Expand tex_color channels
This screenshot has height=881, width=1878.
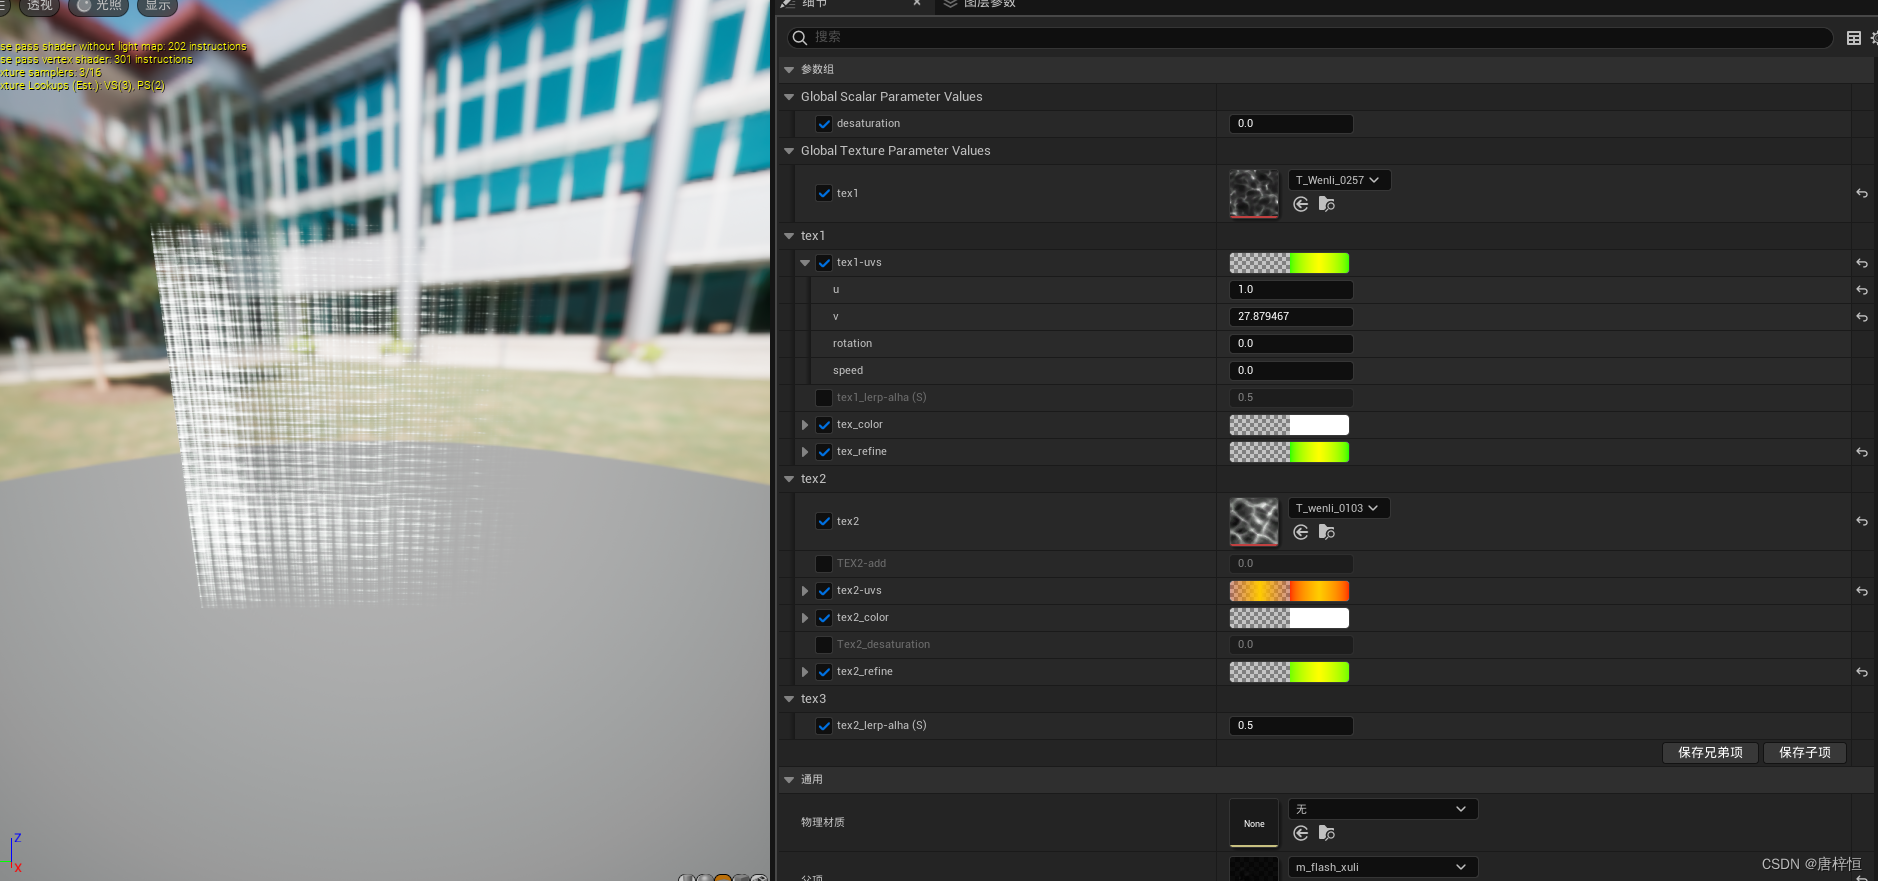pos(805,425)
